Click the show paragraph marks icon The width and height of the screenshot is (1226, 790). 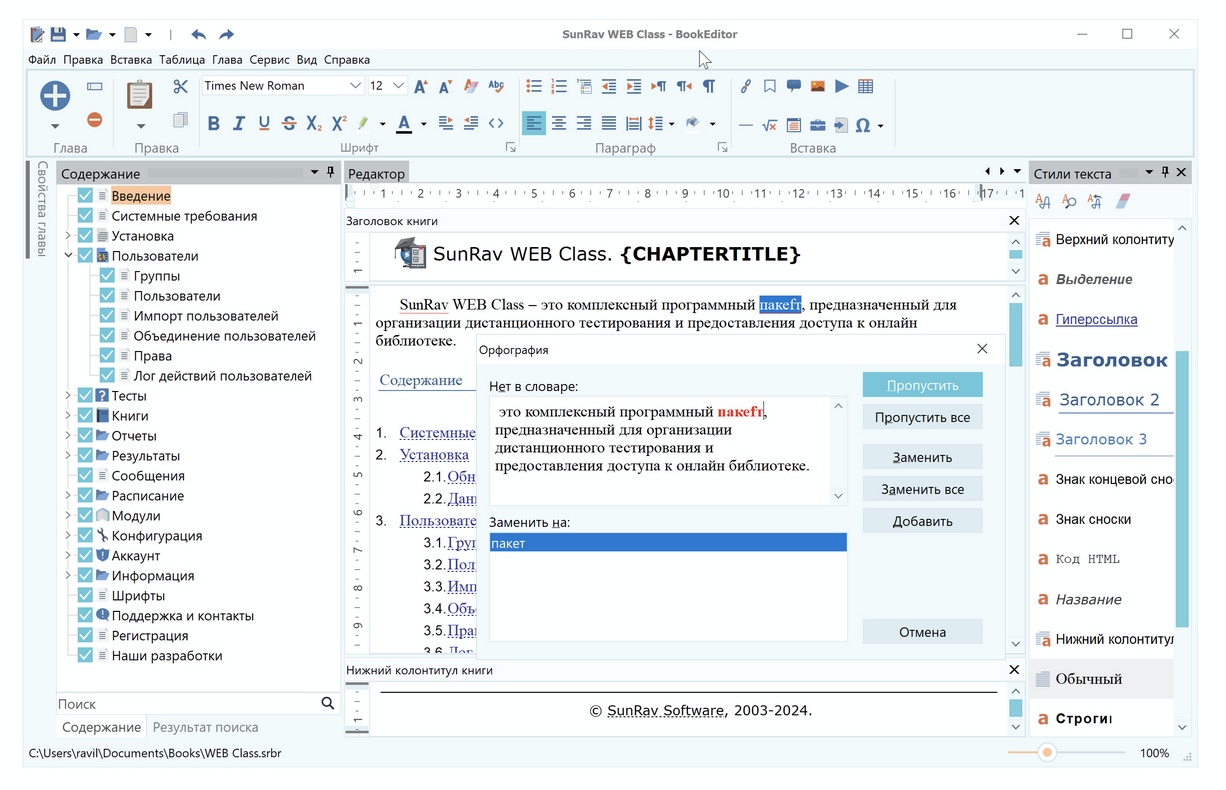tap(709, 86)
